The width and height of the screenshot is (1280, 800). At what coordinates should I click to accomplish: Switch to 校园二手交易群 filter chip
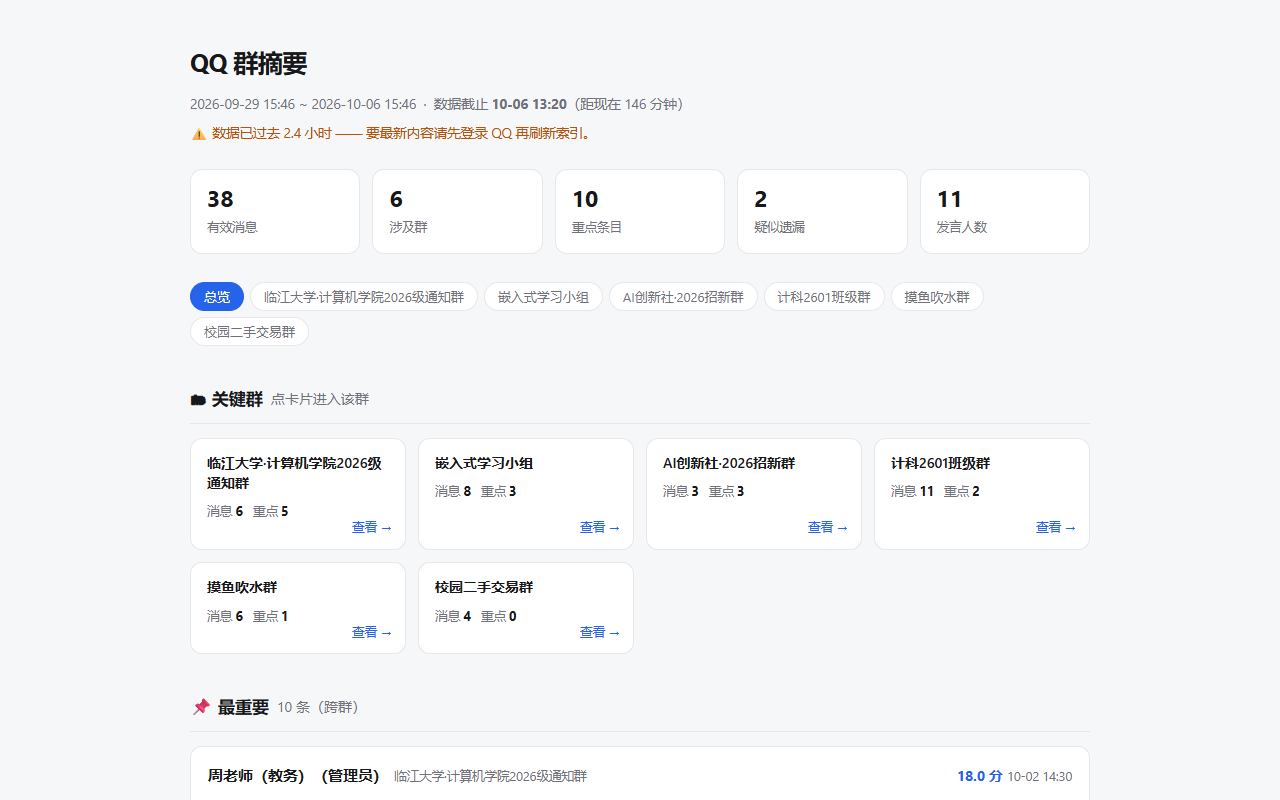click(249, 332)
